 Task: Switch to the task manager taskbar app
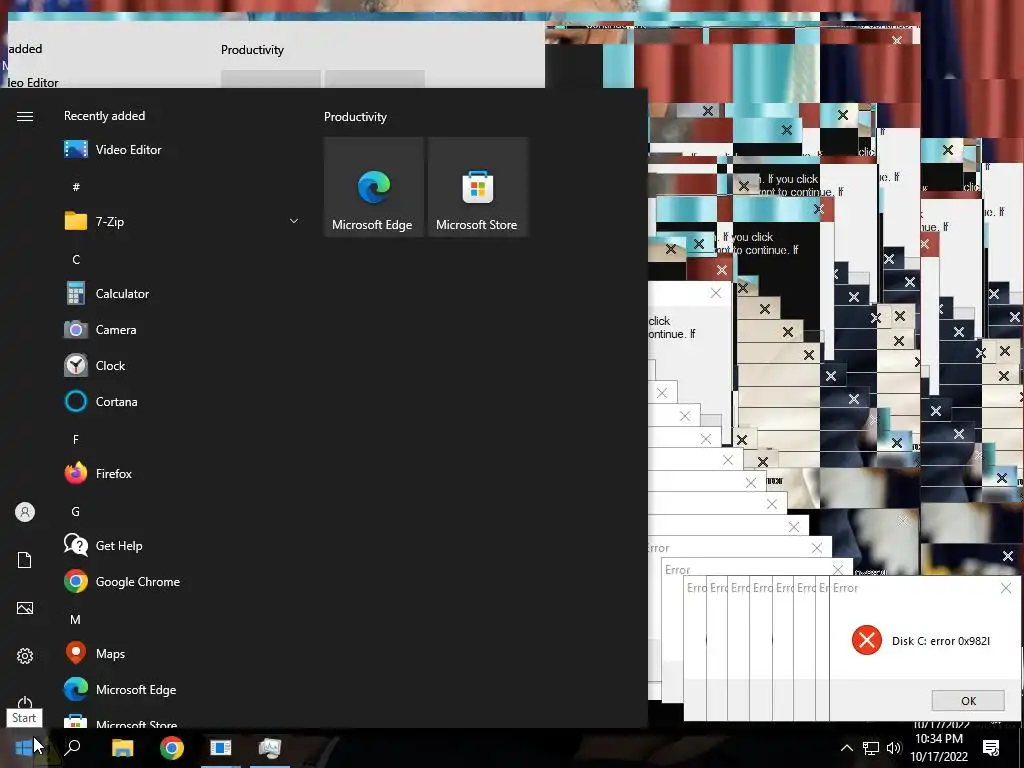point(270,748)
